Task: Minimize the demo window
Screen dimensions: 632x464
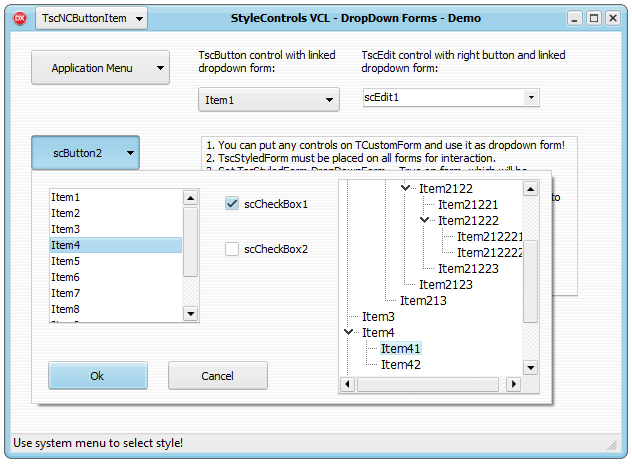Action: [x=574, y=18]
